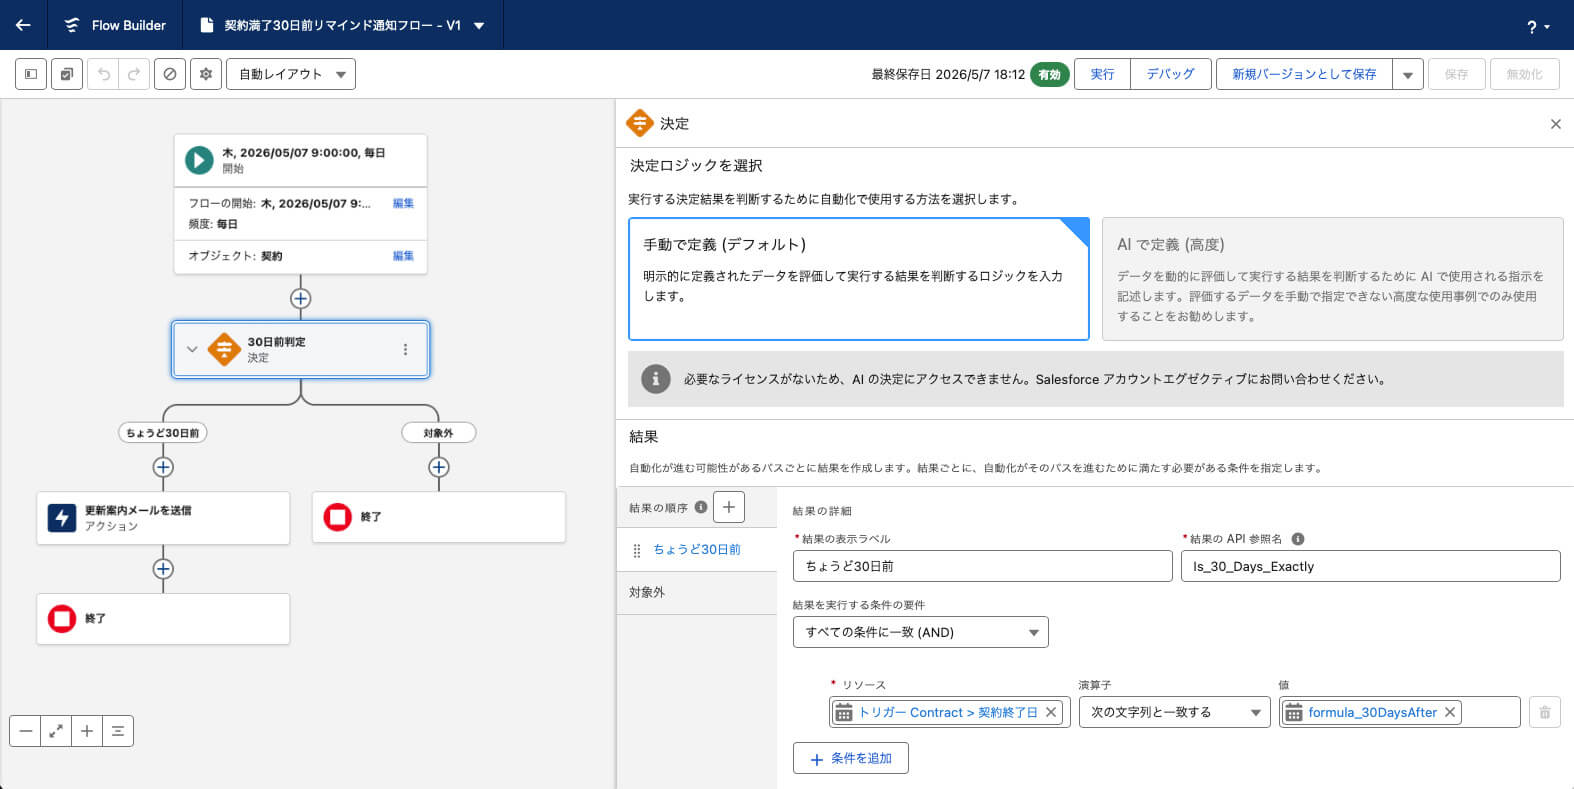1574x789 pixels.
Task: Click the green start play icon
Action: click(199, 160)
